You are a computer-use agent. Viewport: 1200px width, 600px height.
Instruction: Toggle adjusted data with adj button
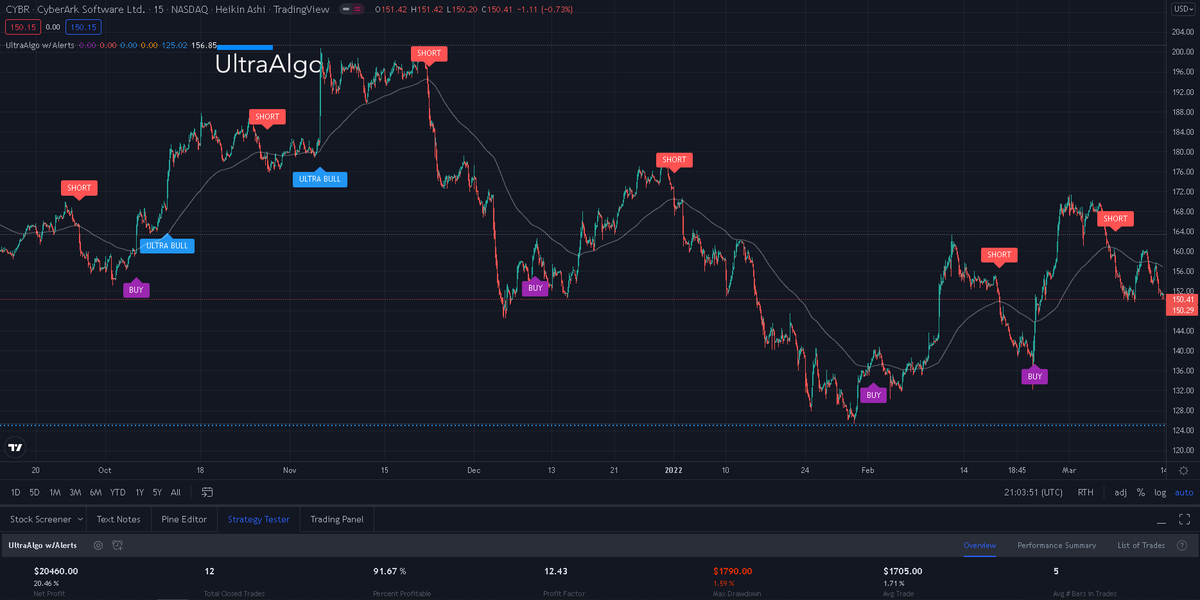click(1120, 492)
